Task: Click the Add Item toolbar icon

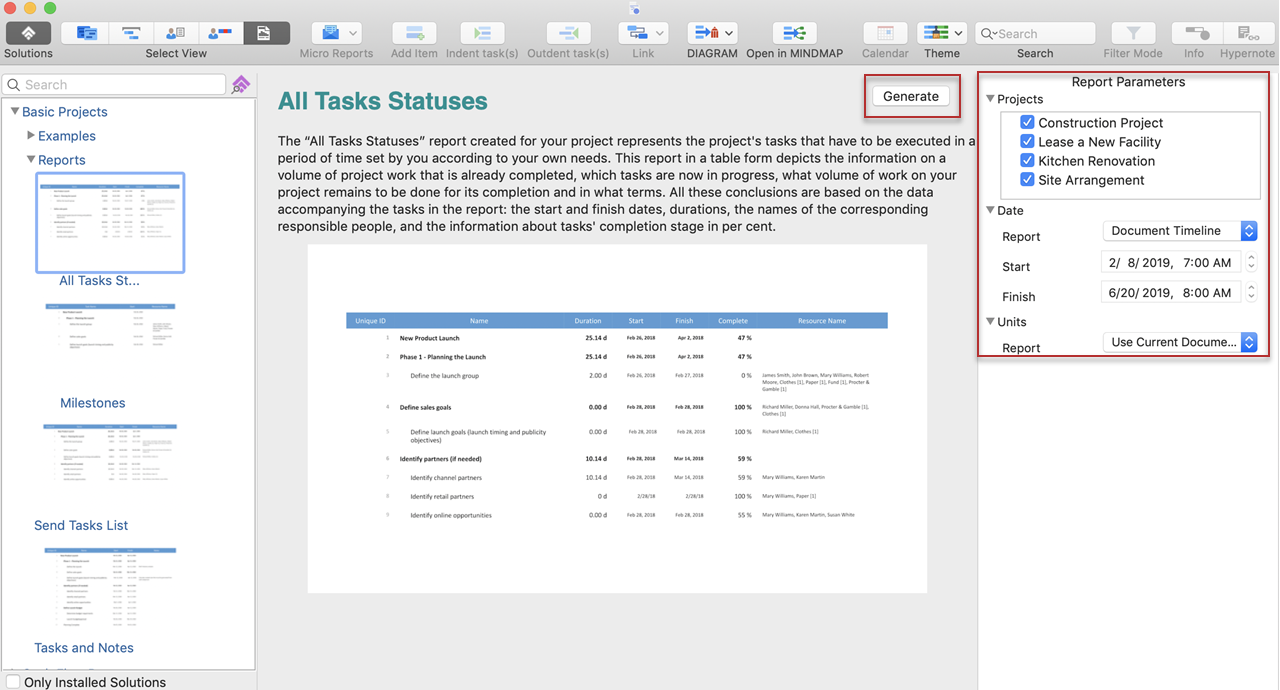Action: (x=414, y=33)
